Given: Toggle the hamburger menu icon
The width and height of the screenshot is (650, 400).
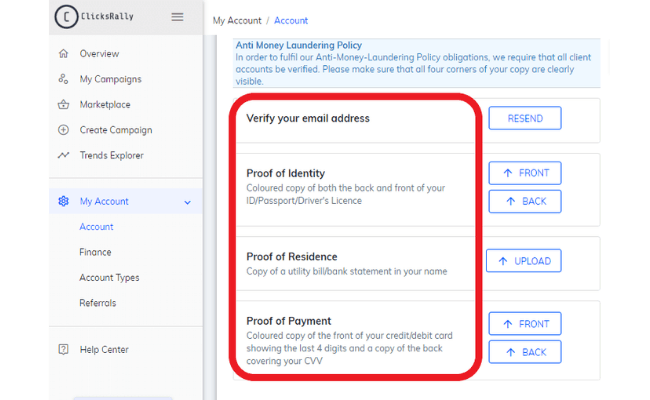Looking at the screenshot, I should (x=177, y=17).
